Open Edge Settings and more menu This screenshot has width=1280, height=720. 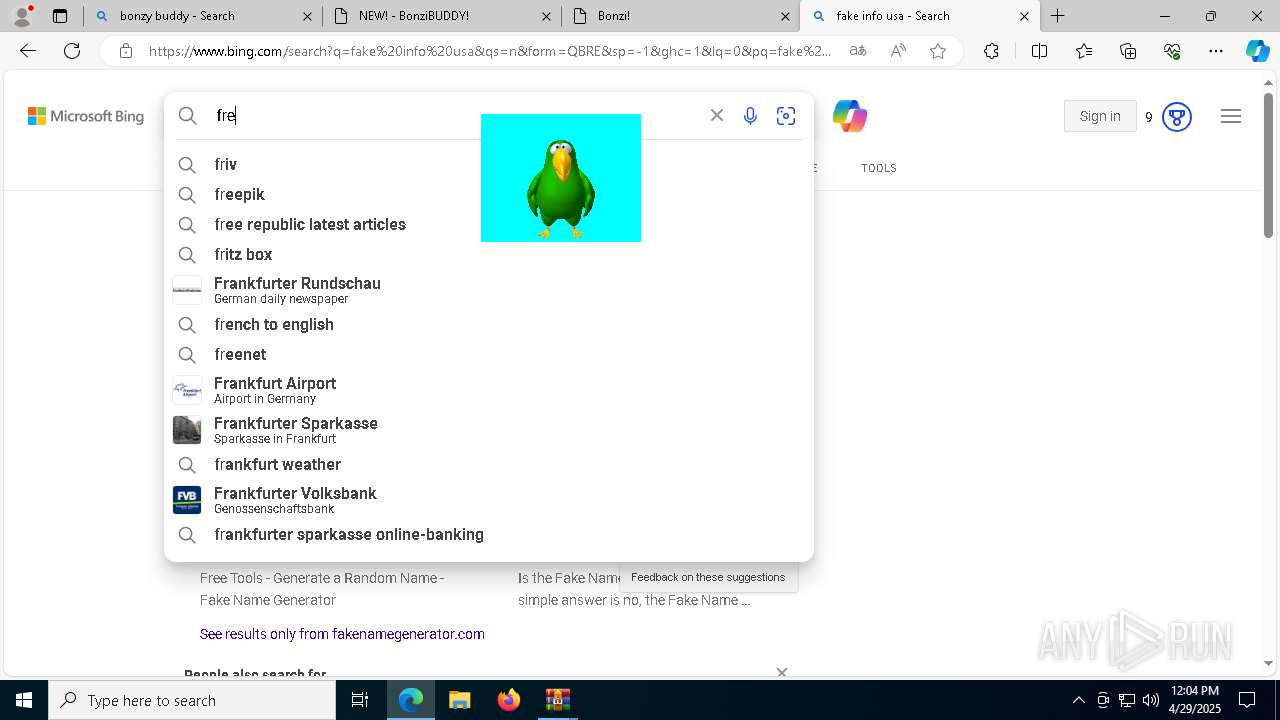point(1216,51)
